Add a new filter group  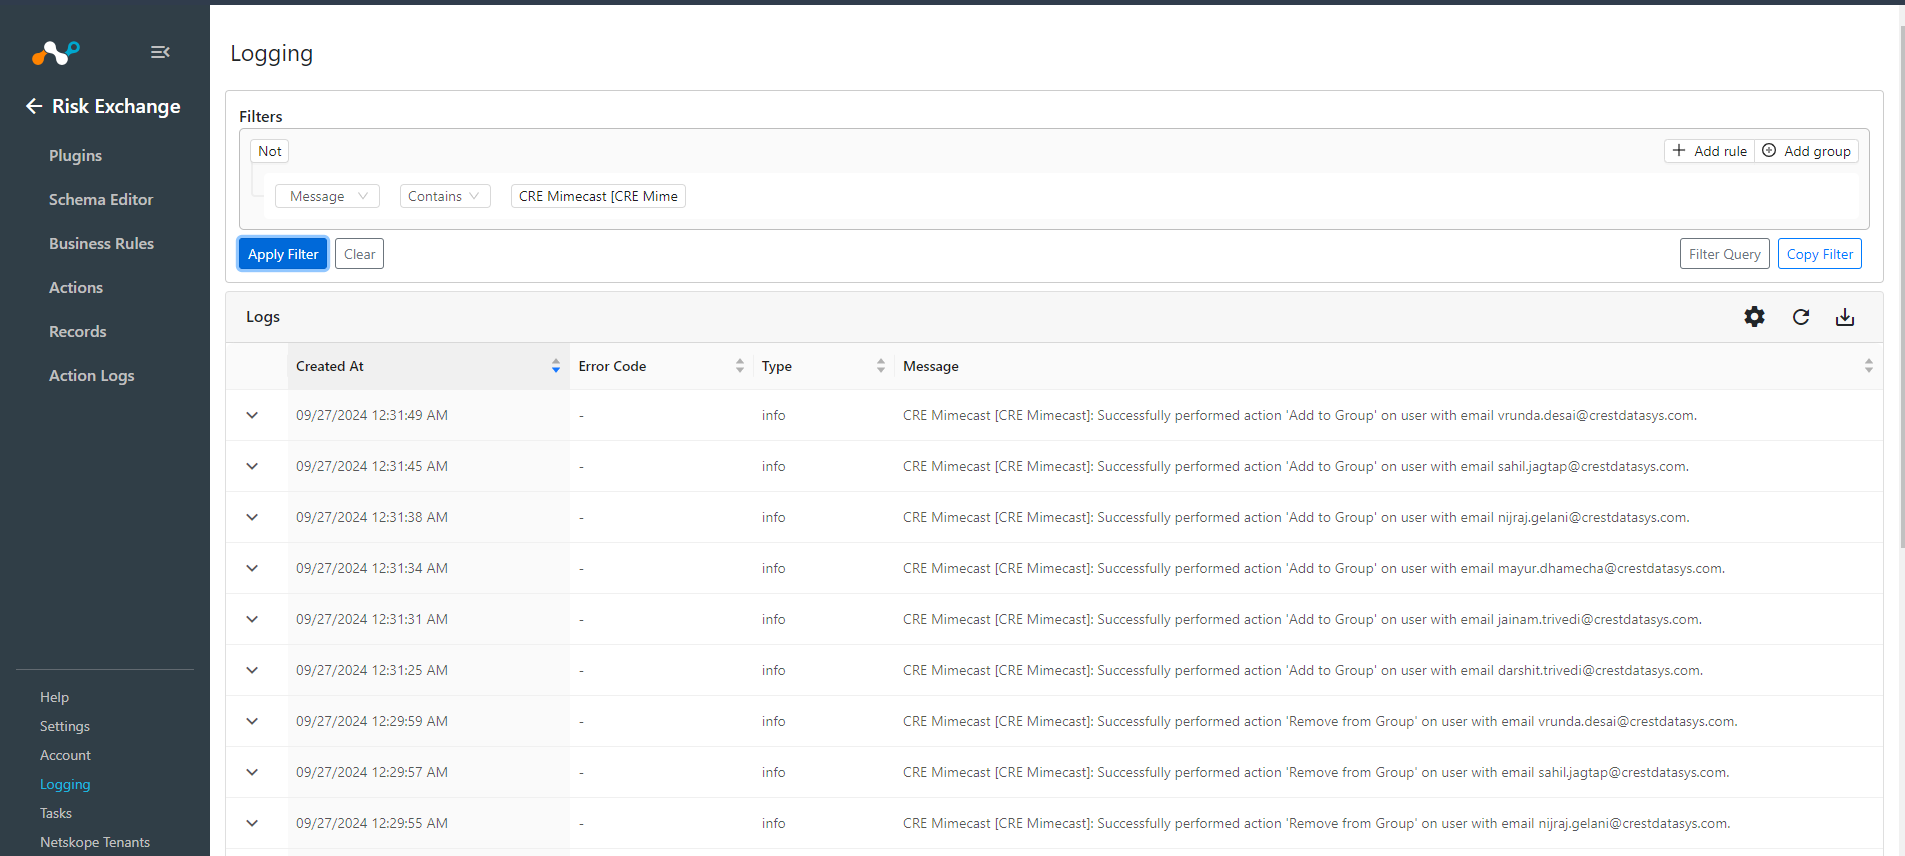pyautogui.click(x=1807, y=151)
